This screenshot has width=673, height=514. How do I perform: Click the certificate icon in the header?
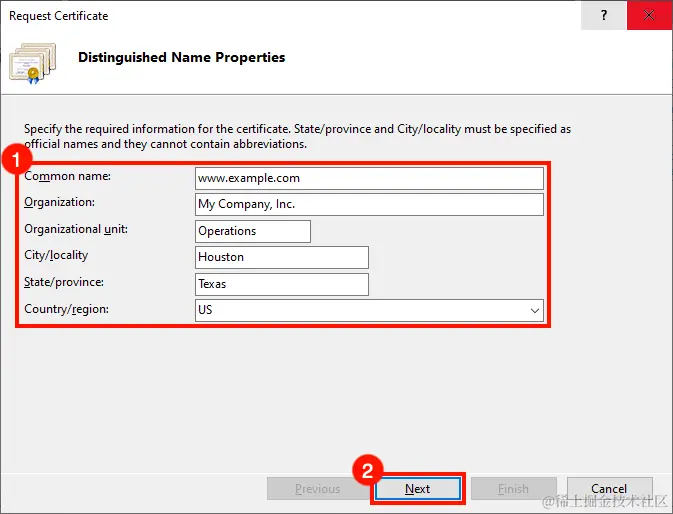pyautogui.click(x=33, y=63)
